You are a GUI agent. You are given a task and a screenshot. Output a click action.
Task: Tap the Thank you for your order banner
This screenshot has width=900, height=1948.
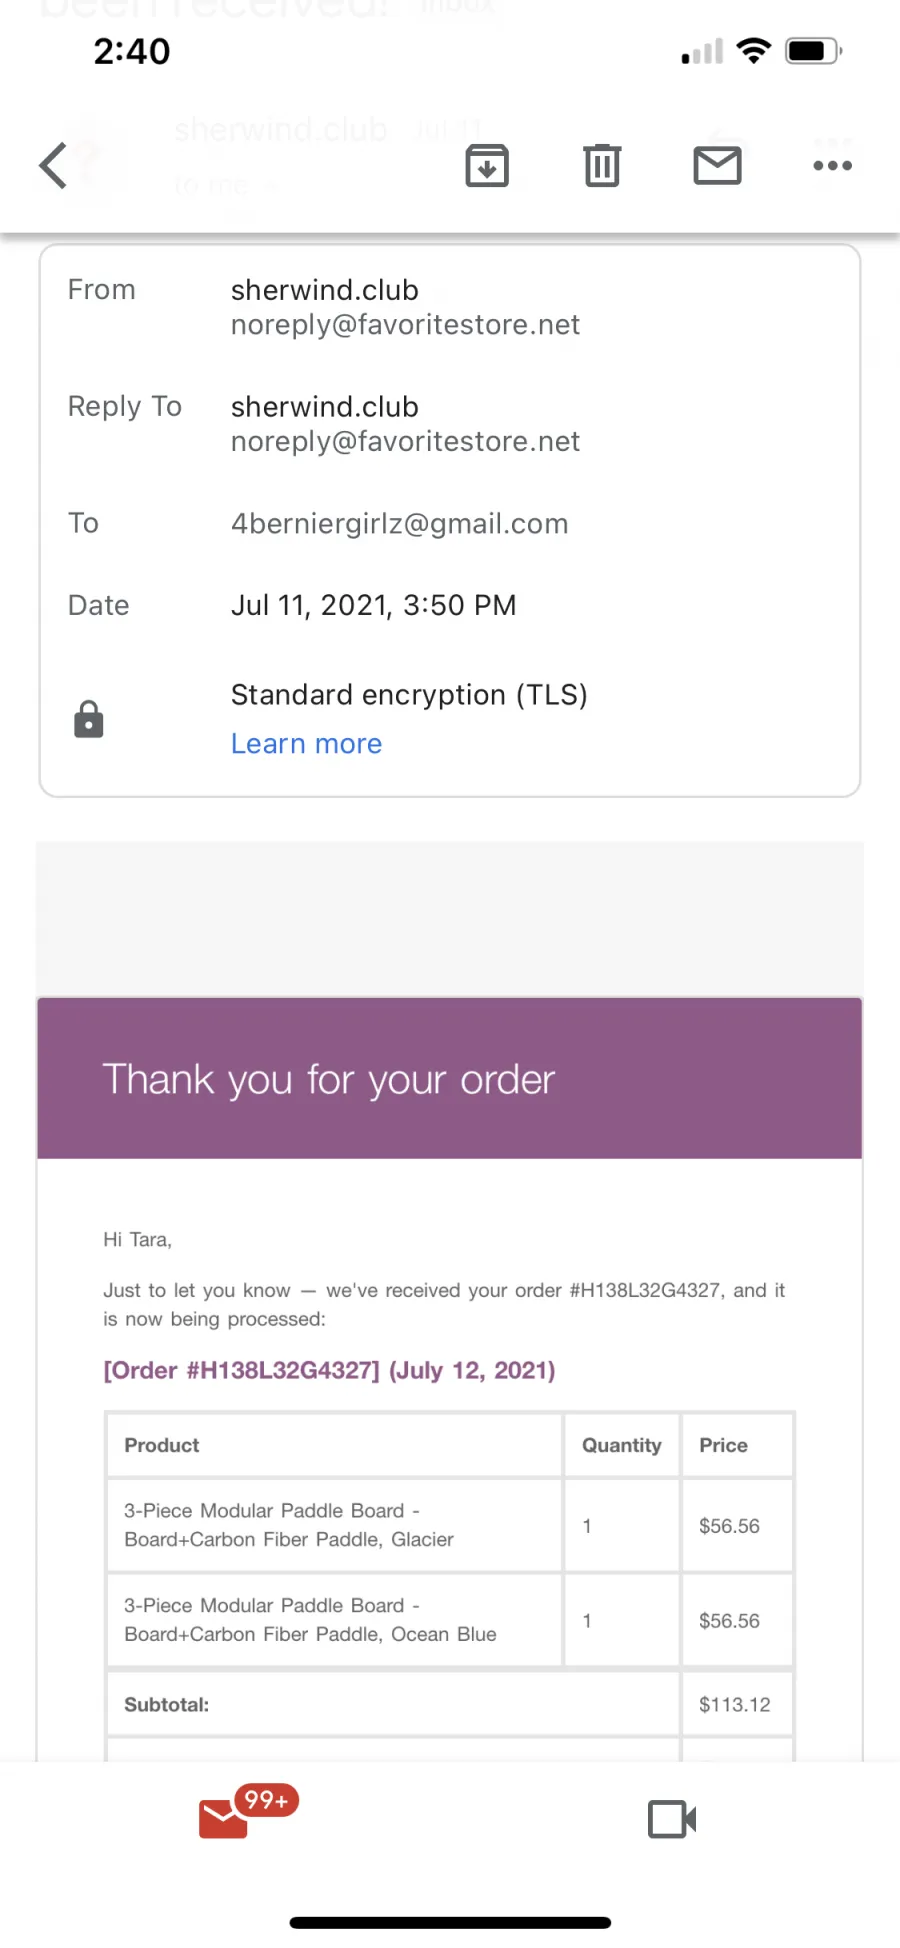tap(450, 1078)
